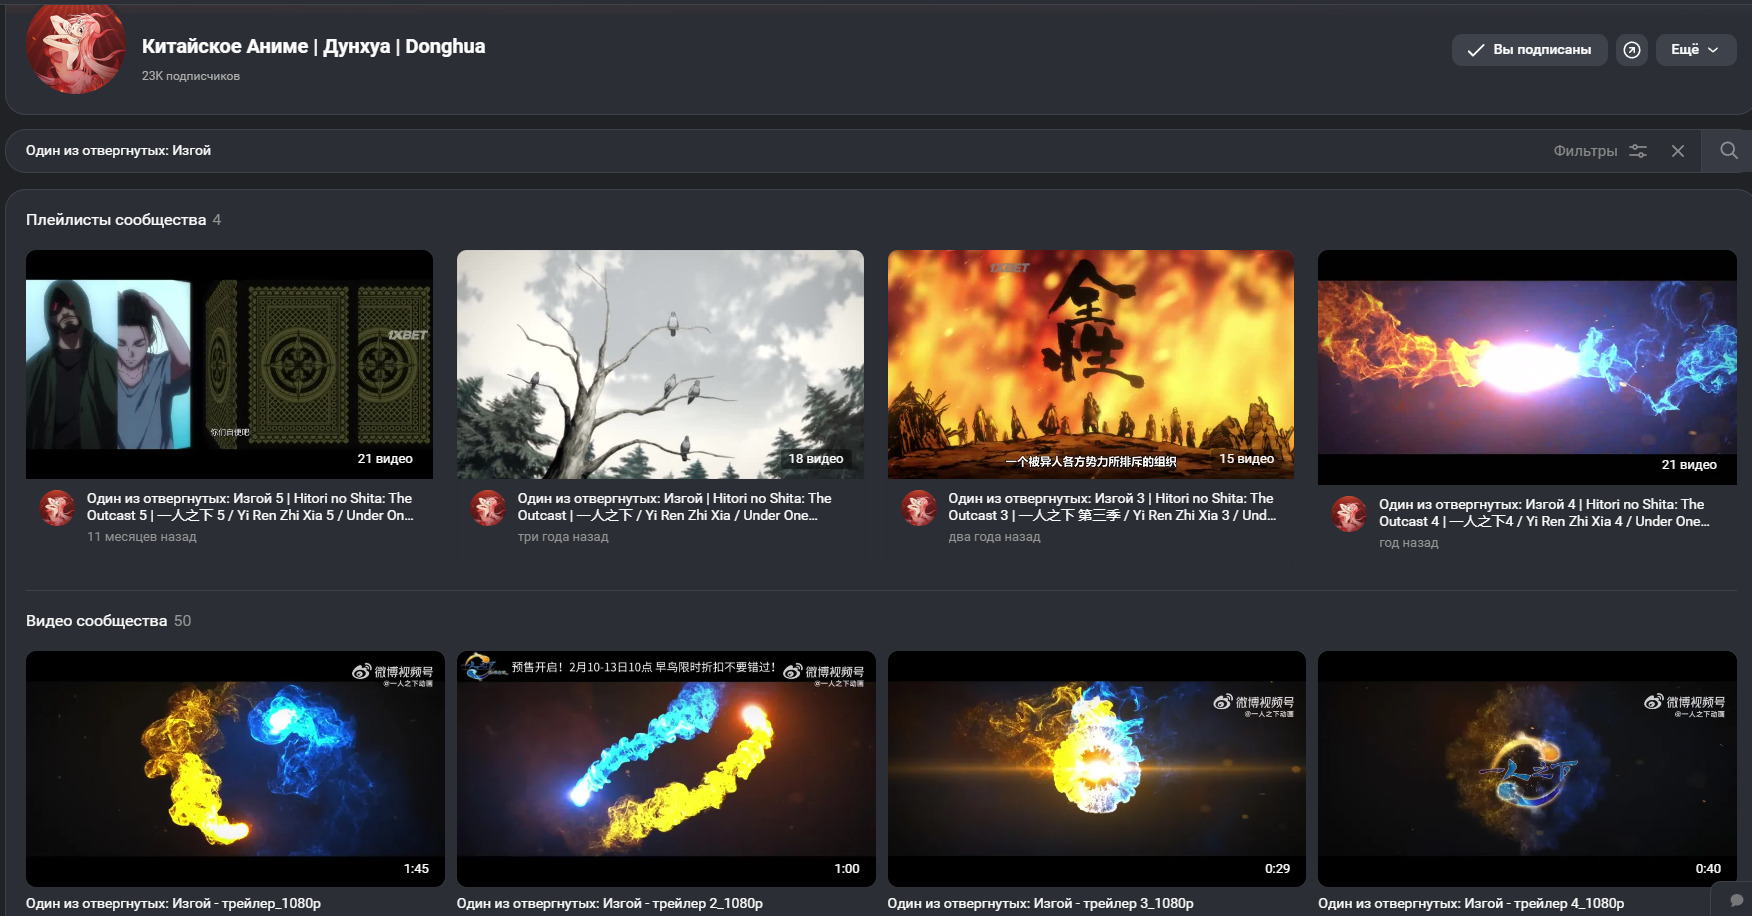1752x916 pixels.
Task: Open the Фильтры filter settings
Action: coord(1599,151)
